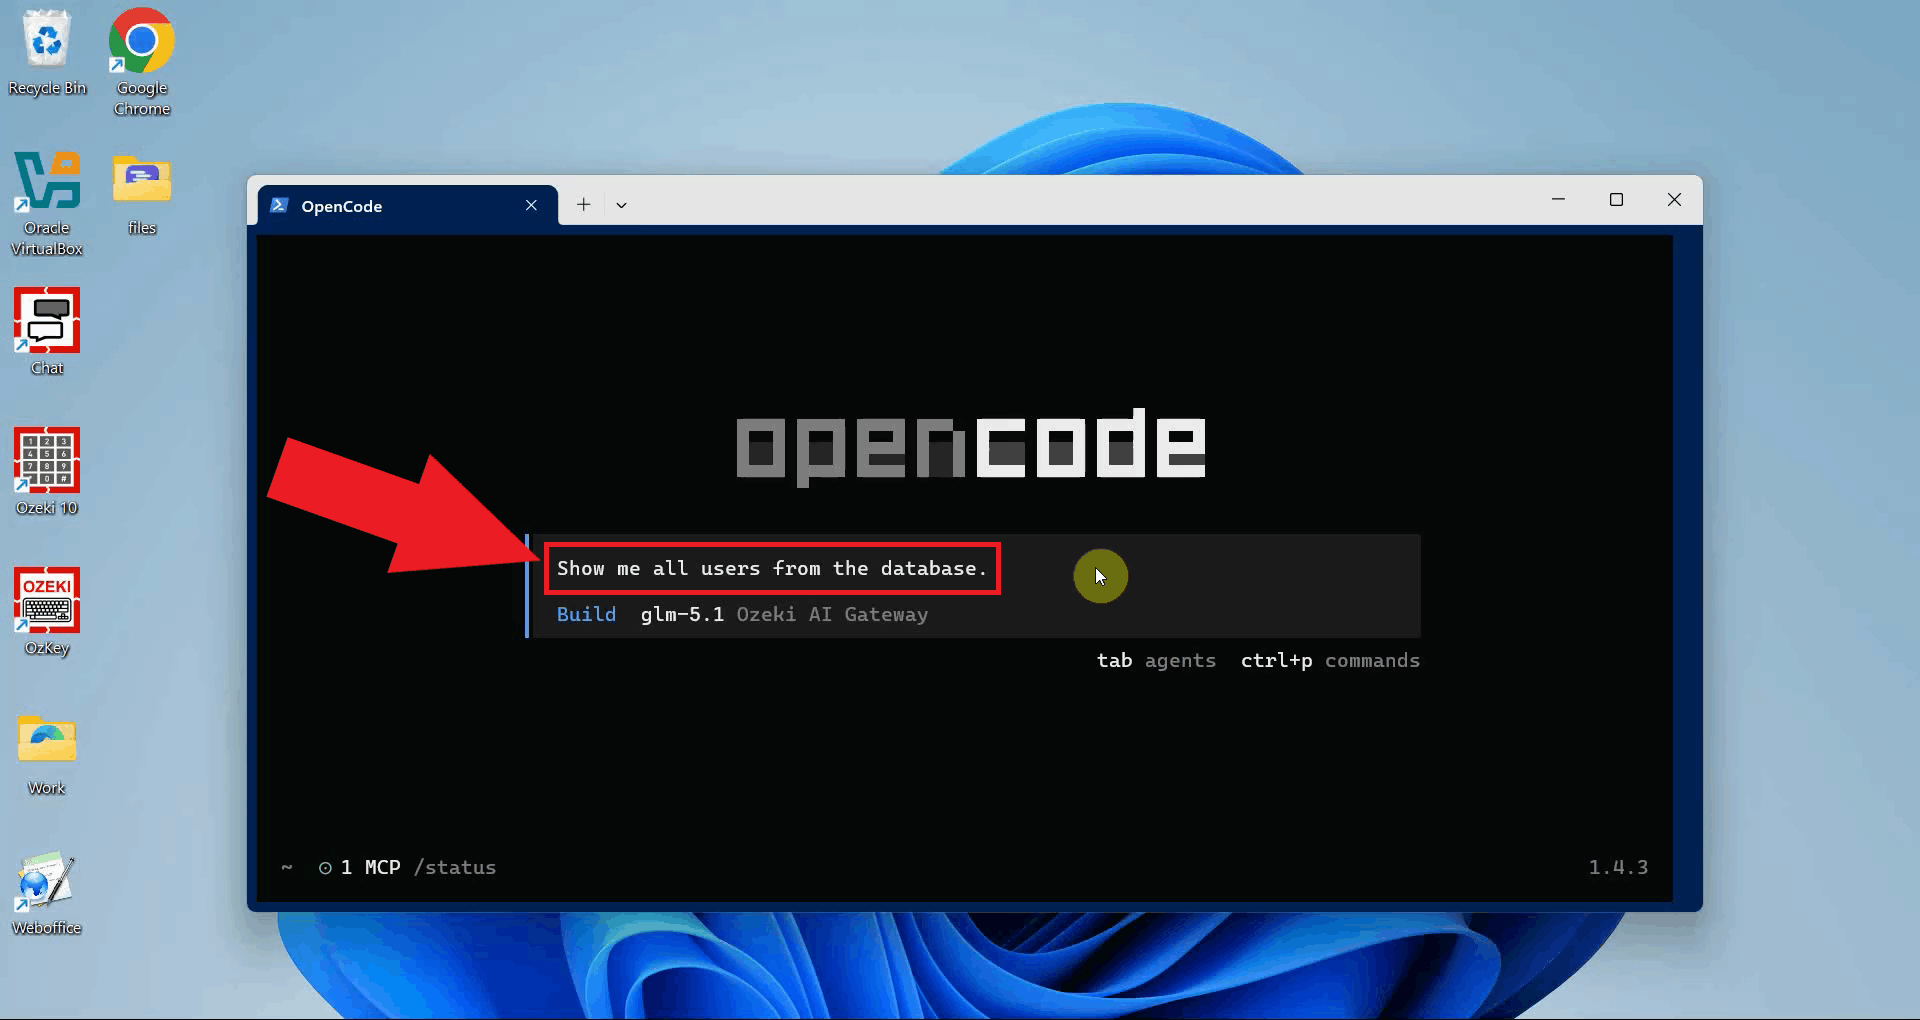This screenshot has width=1920, height=1020.
Task: Close the terminal window
Action: tap(1674, 200)
